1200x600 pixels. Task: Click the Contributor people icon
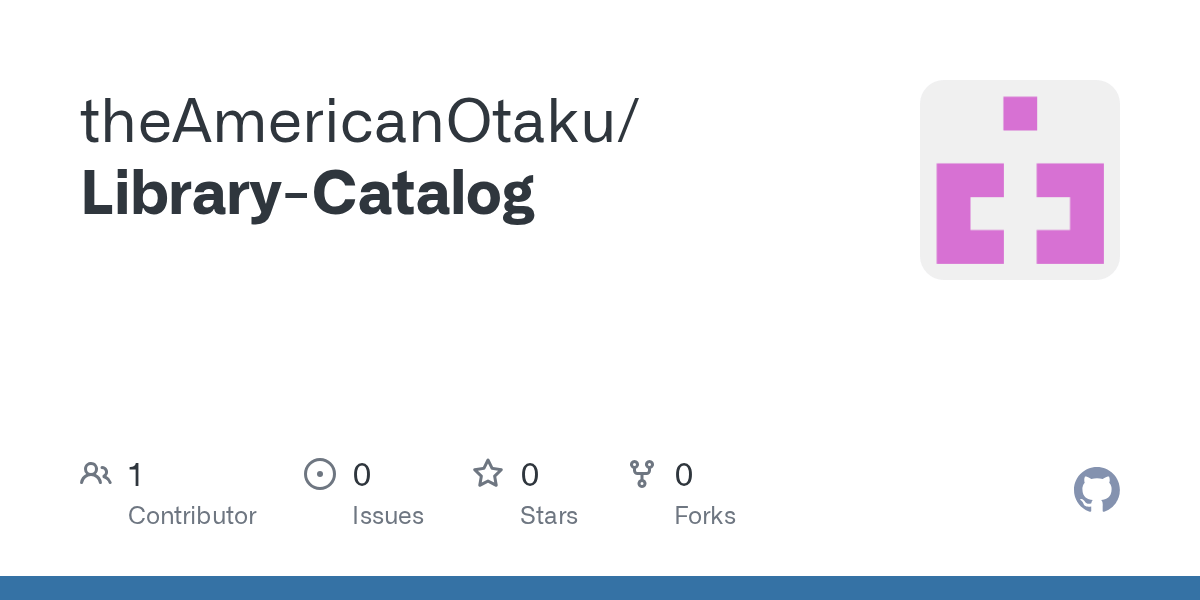pos(96,473)
